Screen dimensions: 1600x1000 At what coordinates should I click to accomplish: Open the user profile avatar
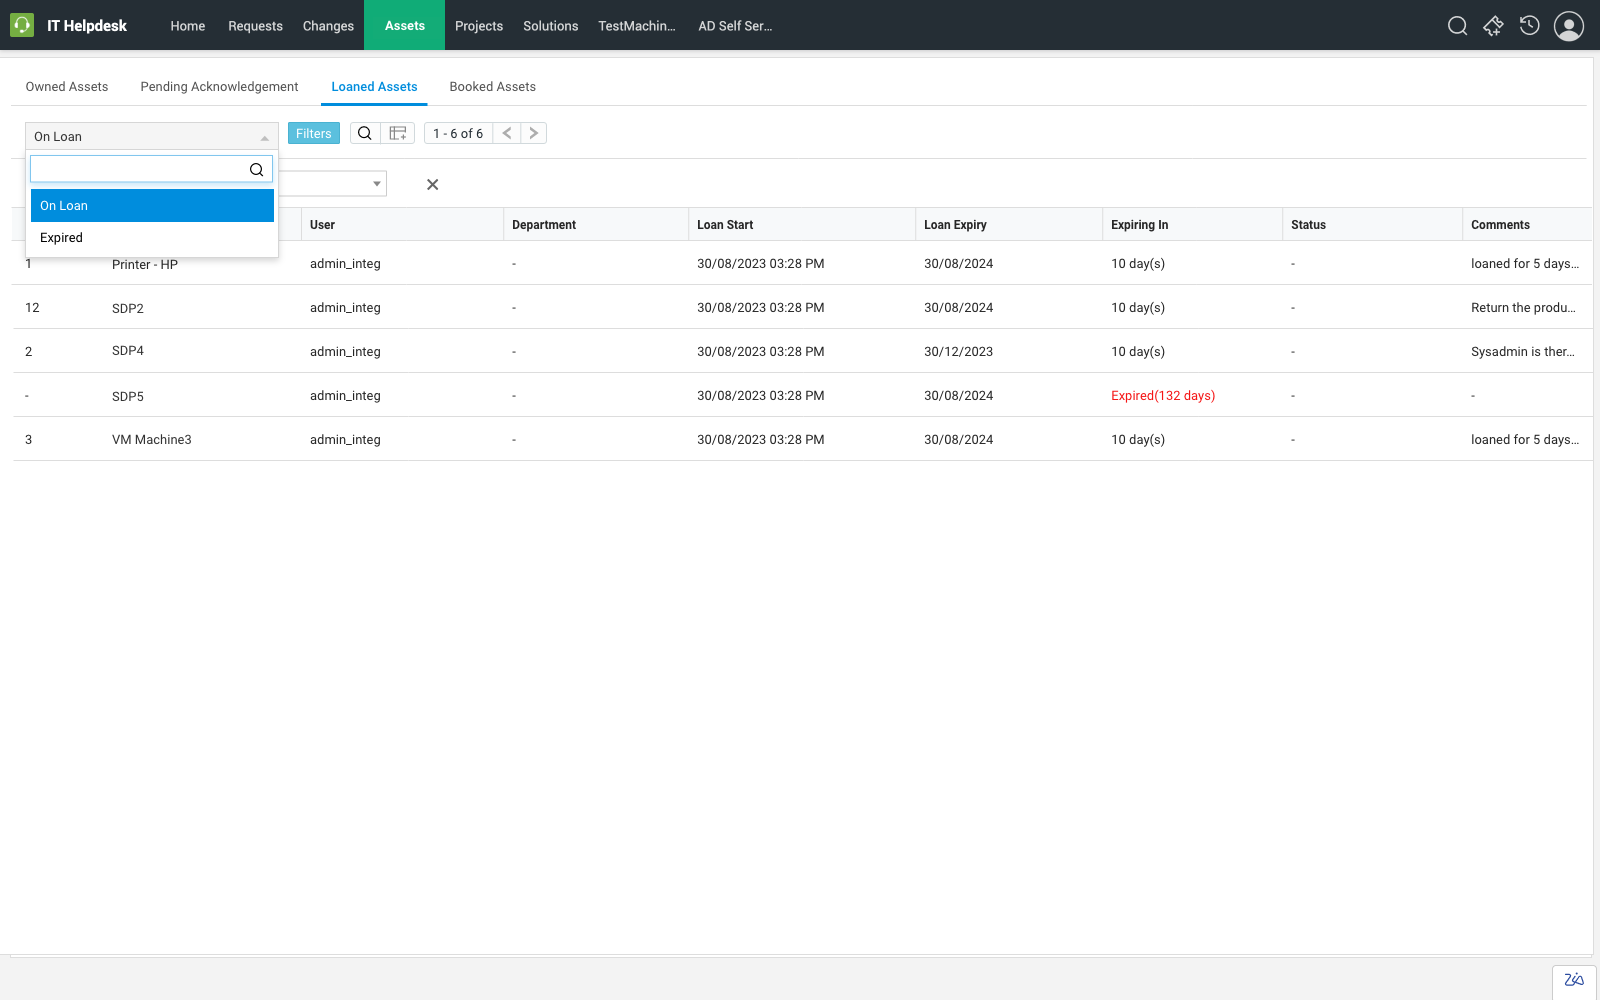[1568, 26]
